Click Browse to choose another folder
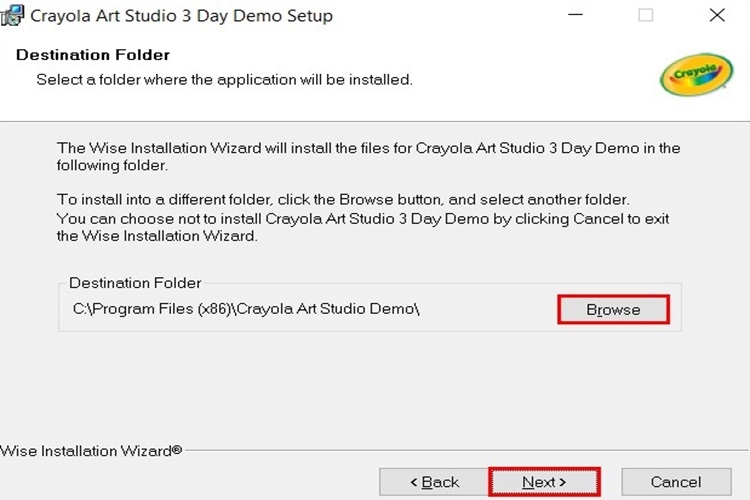The height and width of the screenshot is (500, 750). click(x=613, y=310)
